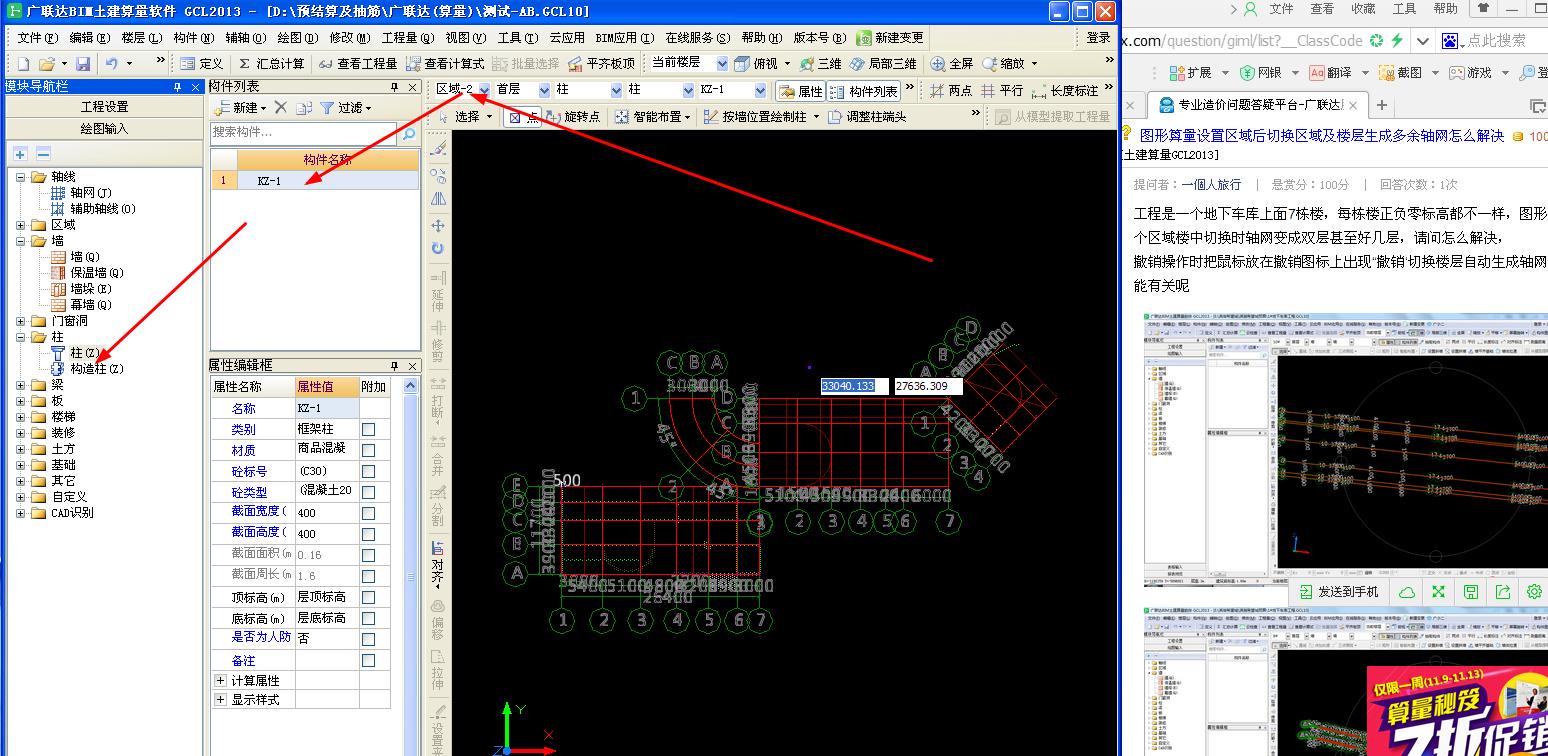
Task: Open the 绘图 menu
Action: click(297, 38)
